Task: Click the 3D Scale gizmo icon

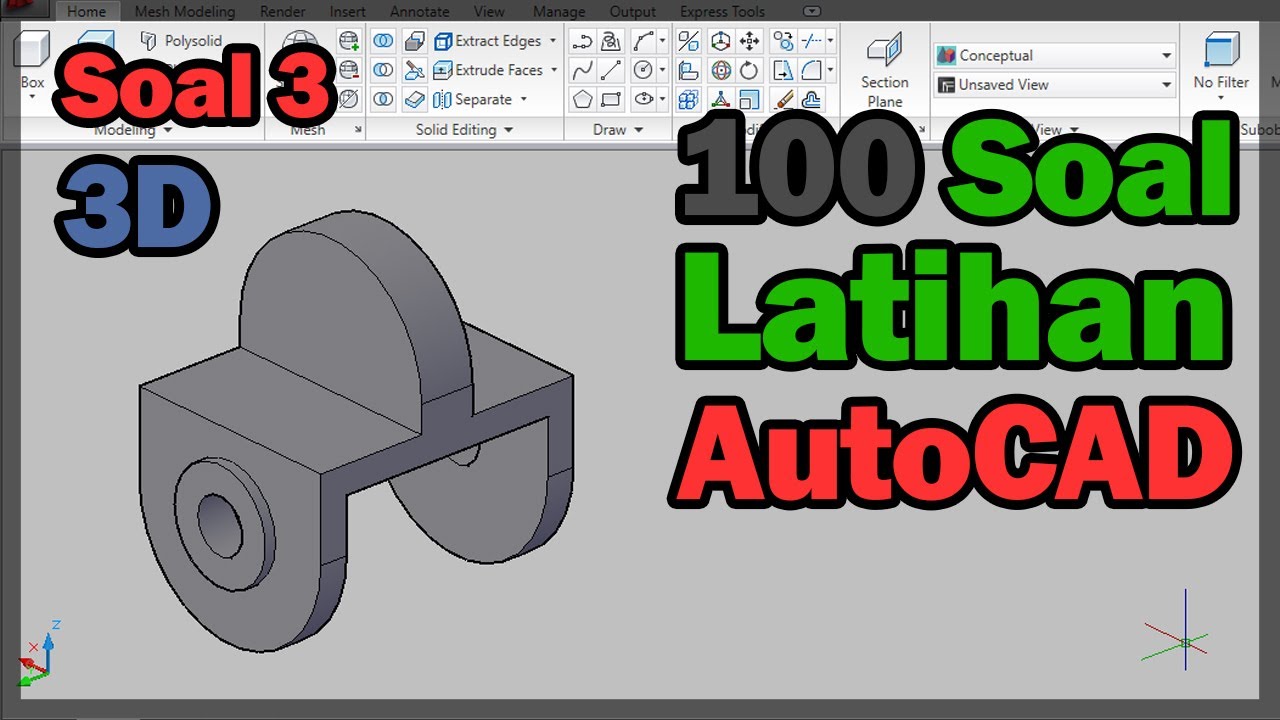Action: [x=720, y=99]
